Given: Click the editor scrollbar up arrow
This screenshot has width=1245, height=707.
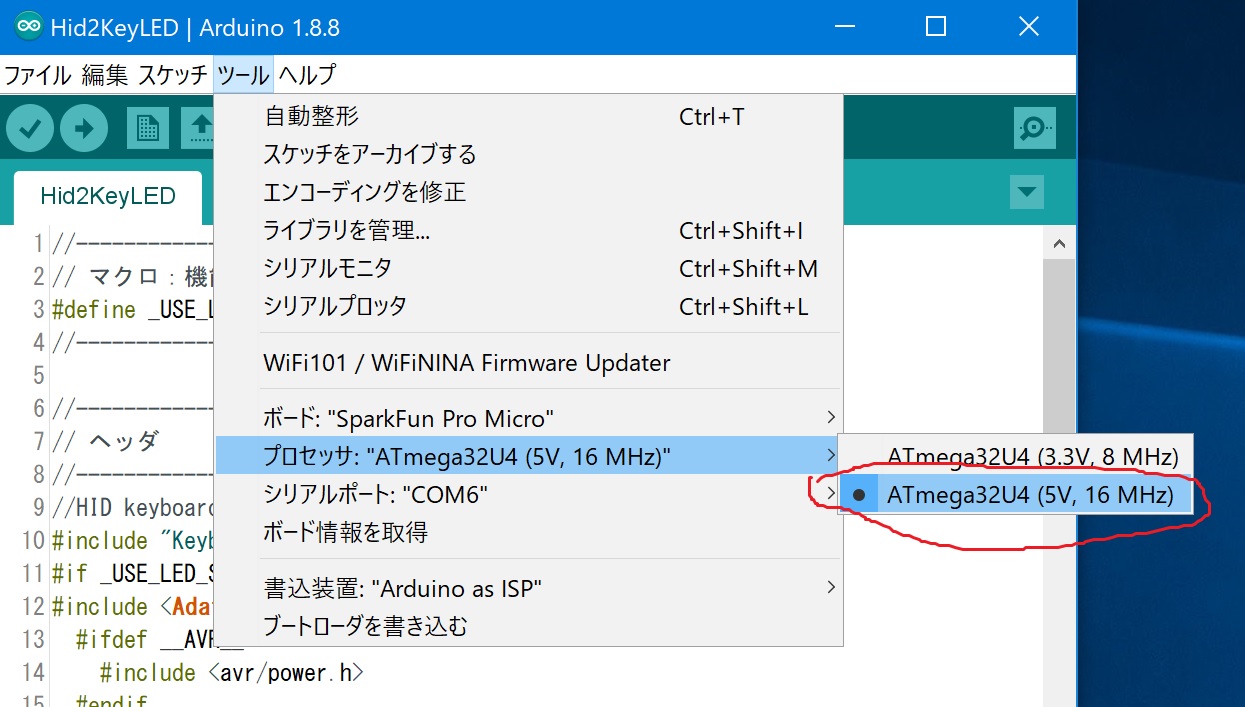Looking at the screenshot, I should tap(1059, 243).
